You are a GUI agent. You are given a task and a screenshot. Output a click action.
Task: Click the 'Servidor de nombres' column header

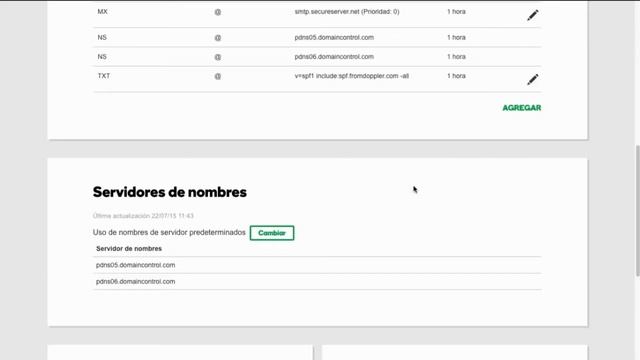tap(129, 249)
